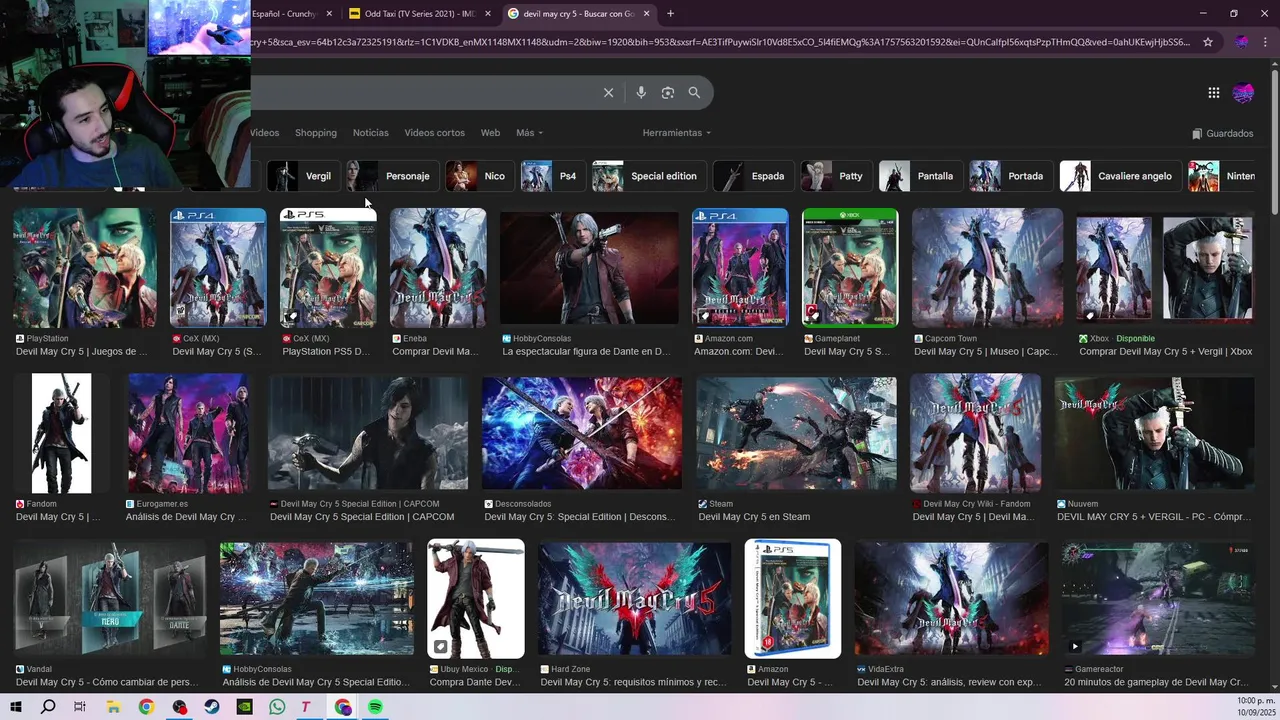Image resolution: width=1280 pixels, height=720 pixels.
Task: Open Chrome profile avatar in toolbar
Action: pyautogui.click(x=1241, y=42)
